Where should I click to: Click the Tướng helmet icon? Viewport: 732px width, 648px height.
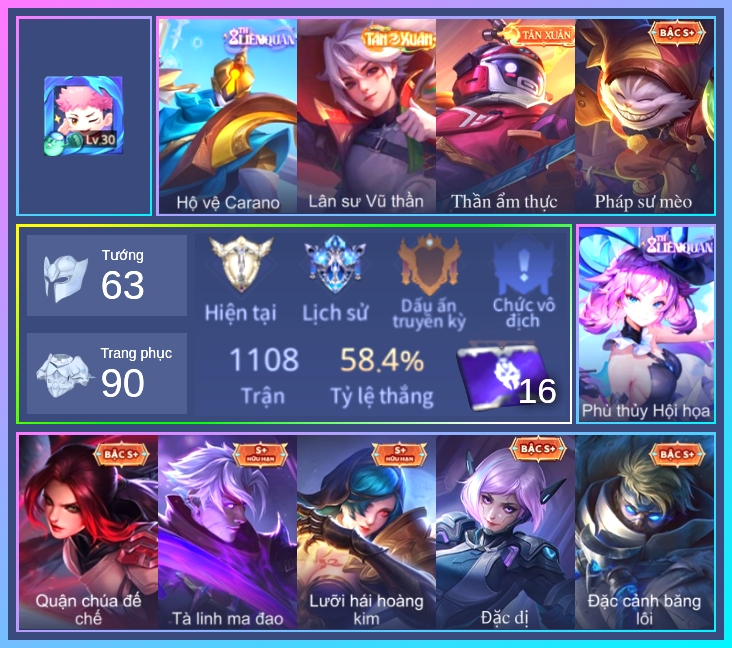(65, 278)
